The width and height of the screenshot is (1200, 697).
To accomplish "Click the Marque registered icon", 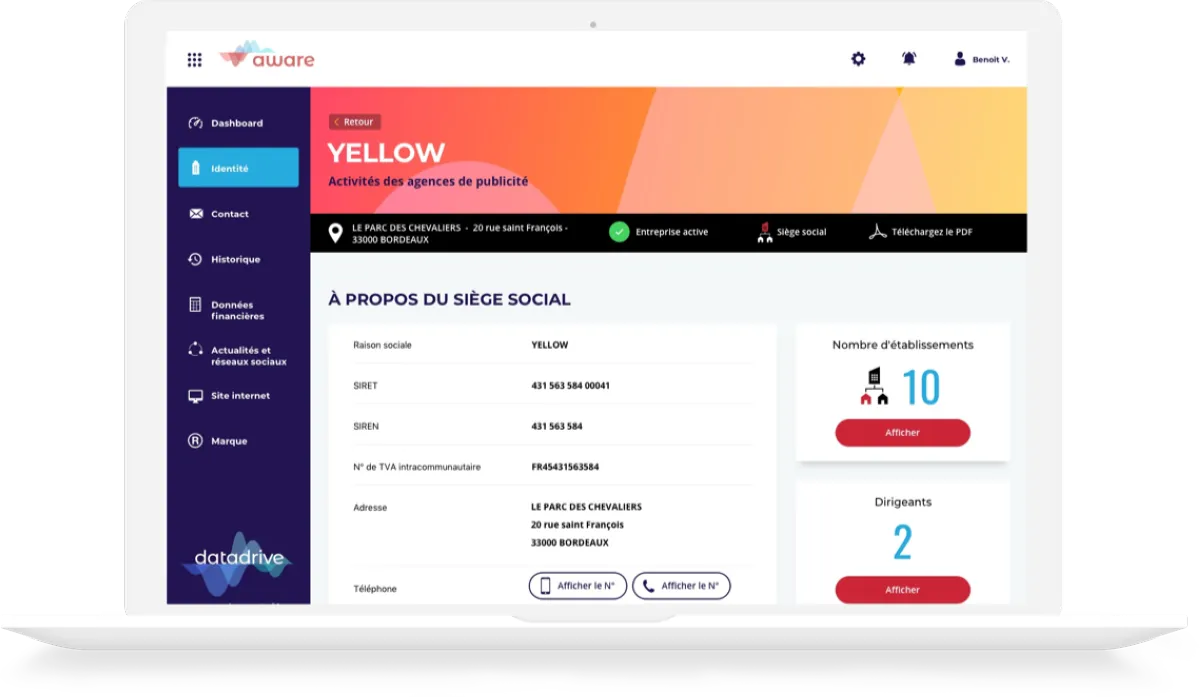I will (196, 441).
